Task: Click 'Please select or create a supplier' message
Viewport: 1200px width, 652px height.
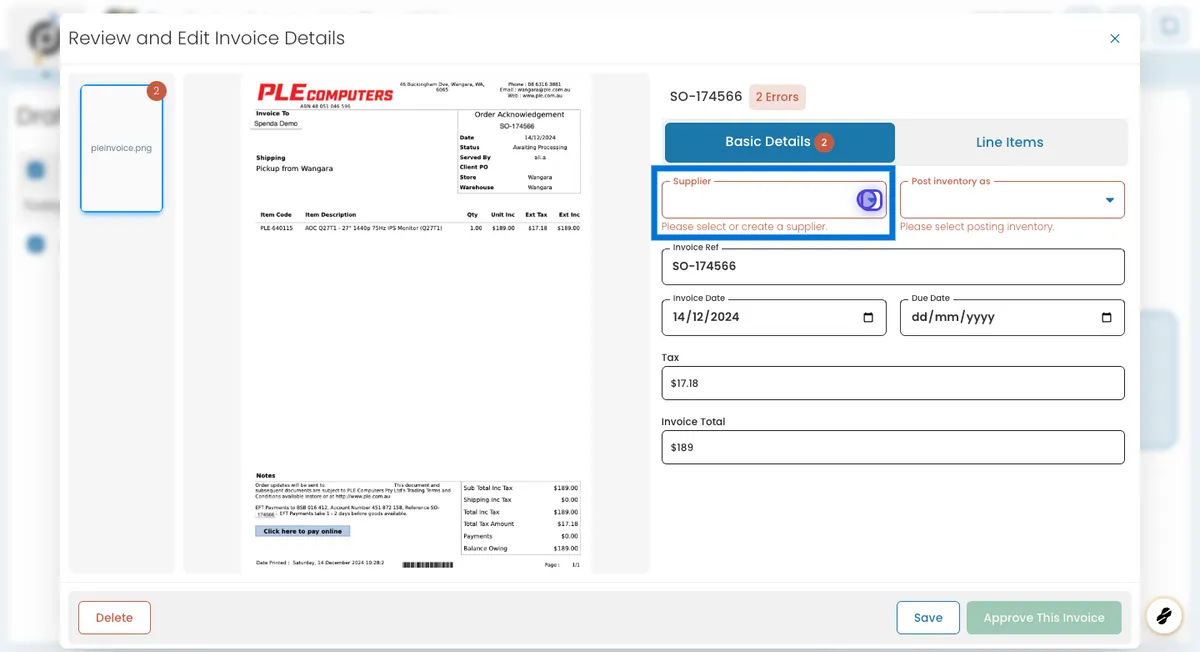Action: tap(744, 227)
